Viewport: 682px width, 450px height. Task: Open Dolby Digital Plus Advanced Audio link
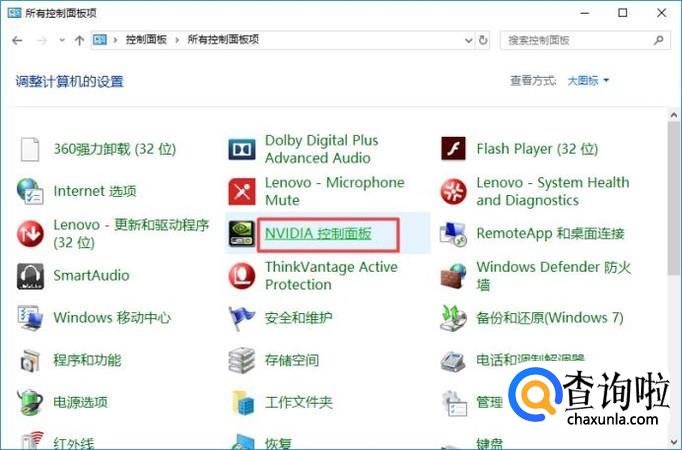click(x=321, y=149)
